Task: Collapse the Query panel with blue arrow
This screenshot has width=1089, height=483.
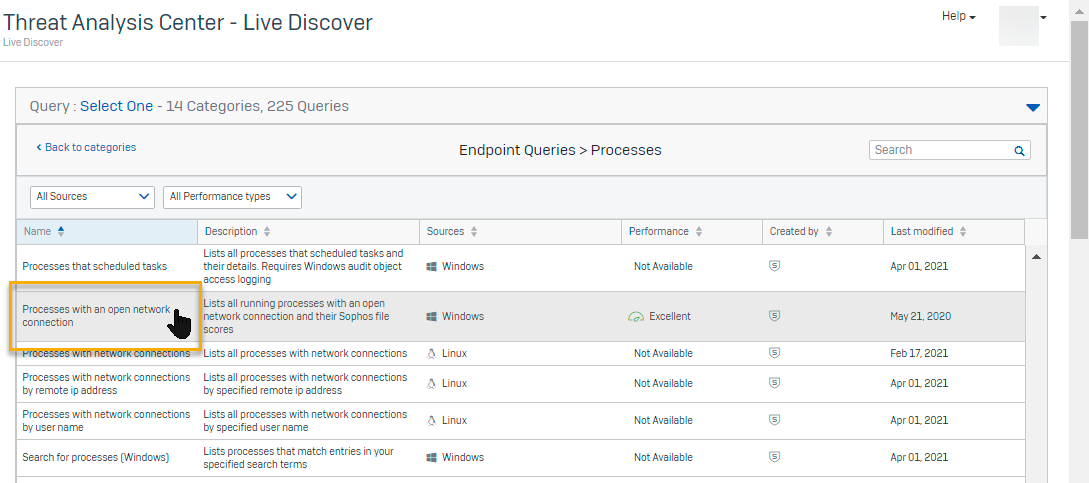Action: pyautogui.click(x=1033, y=107)
